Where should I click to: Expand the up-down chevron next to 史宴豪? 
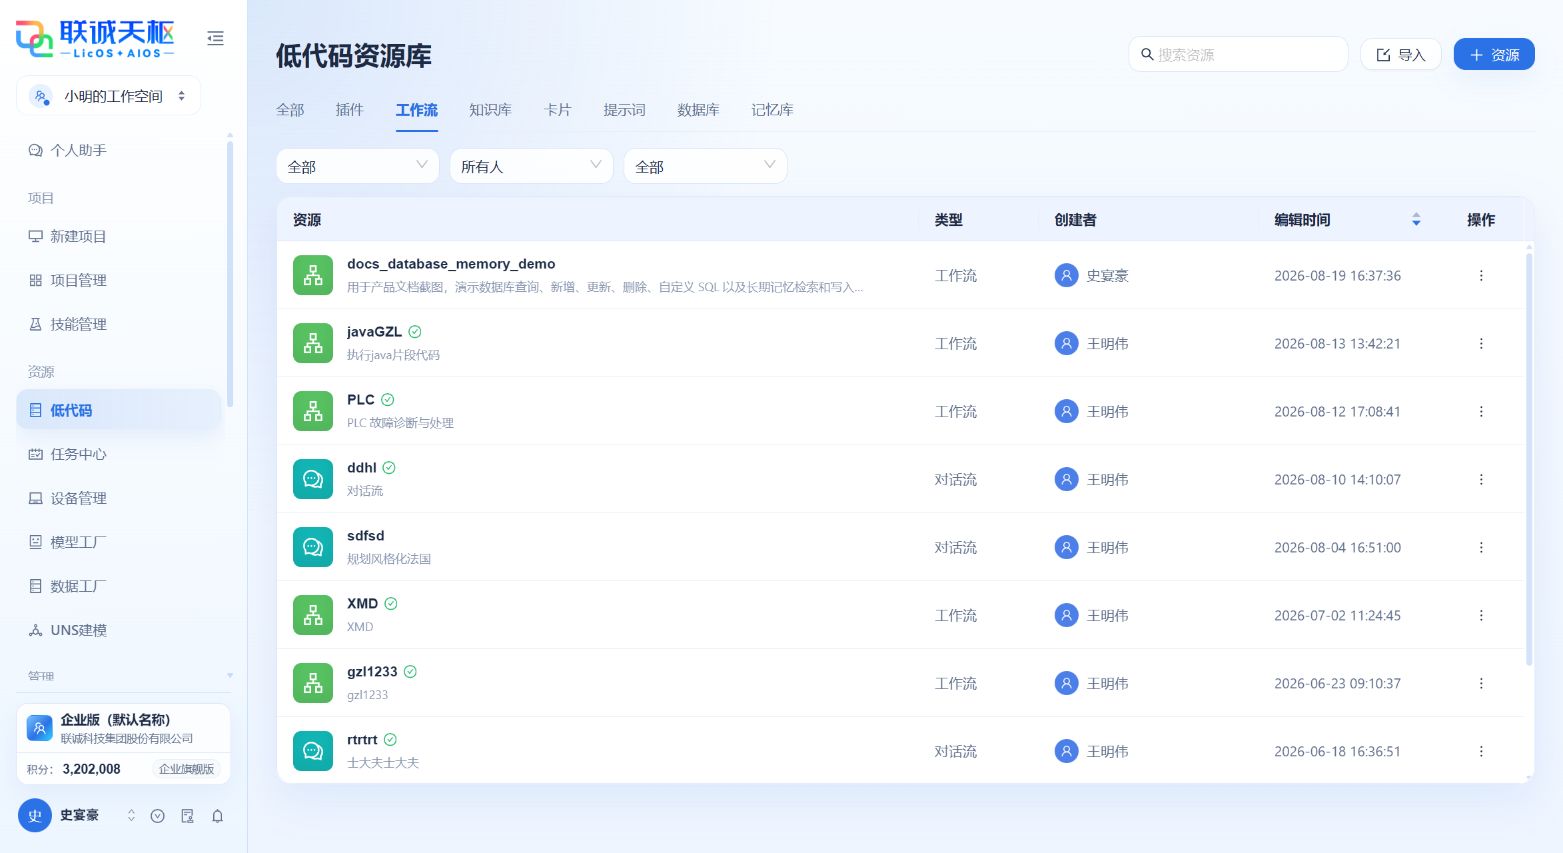pyautogui.click(x=131, y=816)
